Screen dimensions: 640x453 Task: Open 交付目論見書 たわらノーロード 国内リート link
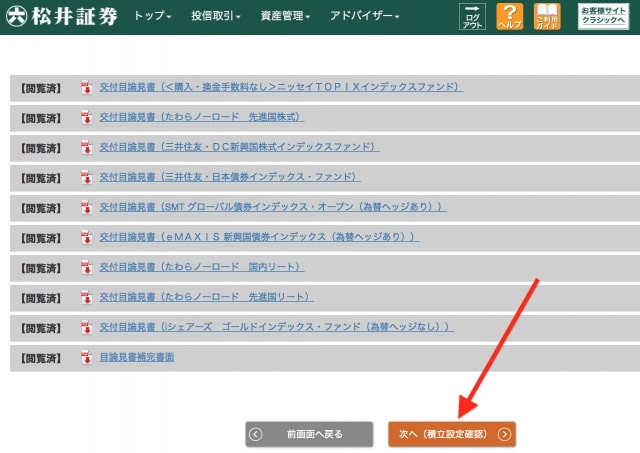click(202, 267)
